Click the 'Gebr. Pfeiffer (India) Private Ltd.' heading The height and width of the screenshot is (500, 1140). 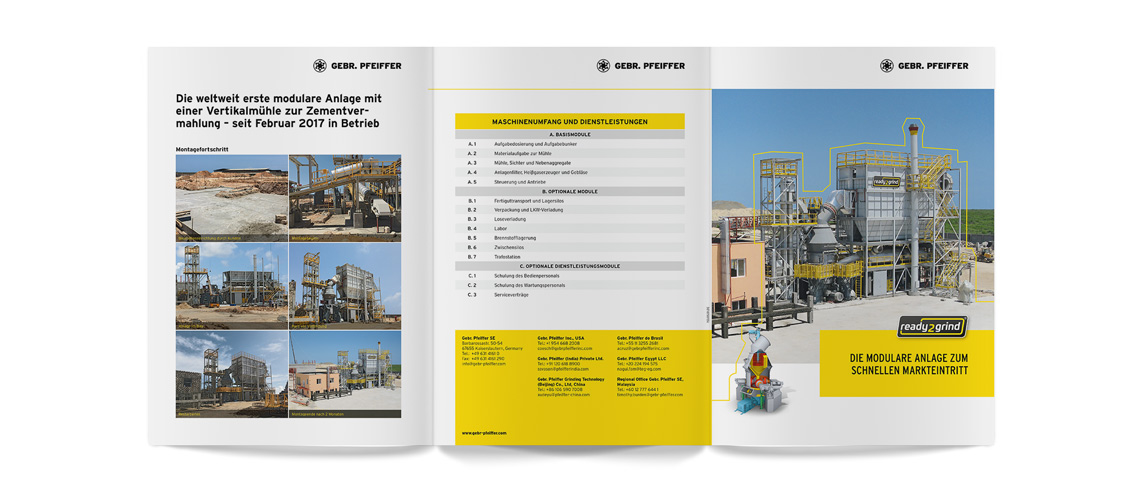pyautogui.click(x=571, y=358)
